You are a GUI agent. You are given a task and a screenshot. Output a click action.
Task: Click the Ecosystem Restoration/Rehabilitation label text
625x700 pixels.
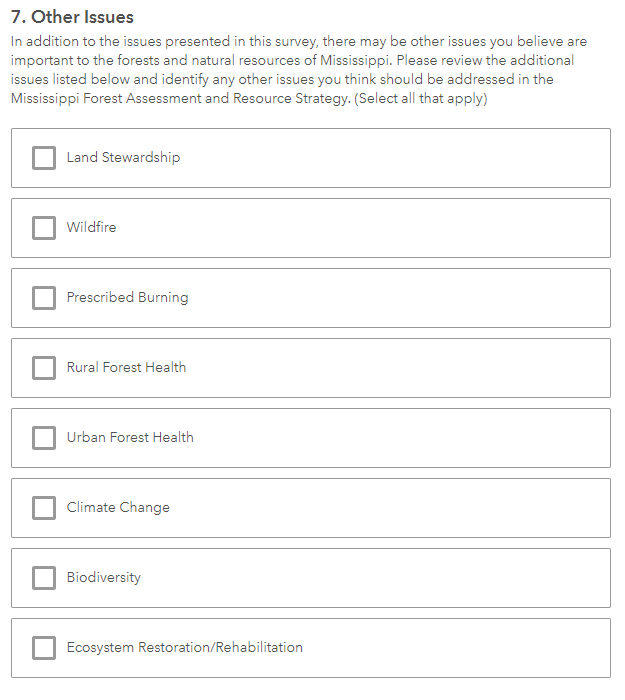(185, 647)
